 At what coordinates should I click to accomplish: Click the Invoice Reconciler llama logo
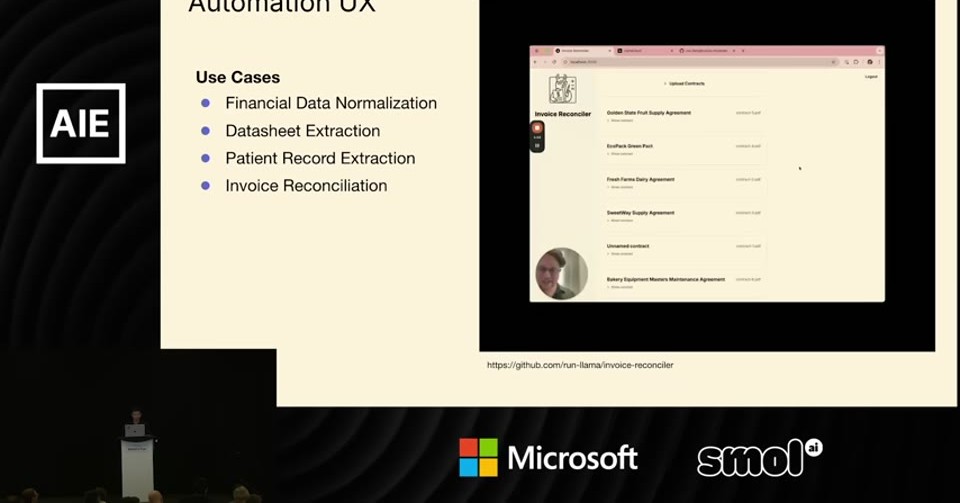point(562,89)
